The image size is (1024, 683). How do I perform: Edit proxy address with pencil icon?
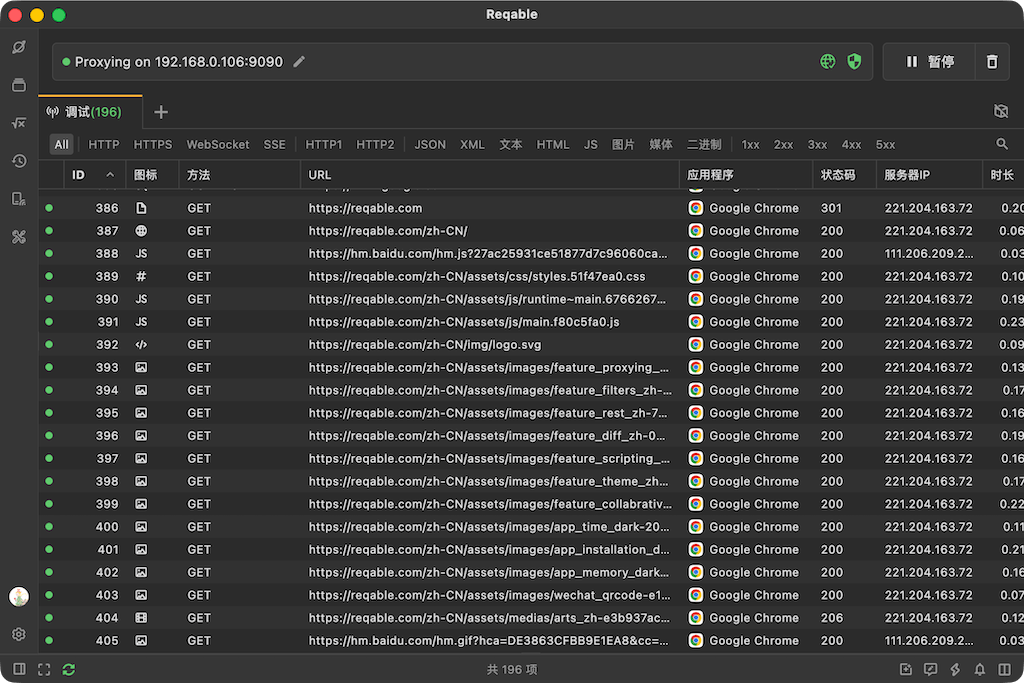[299, 61]
